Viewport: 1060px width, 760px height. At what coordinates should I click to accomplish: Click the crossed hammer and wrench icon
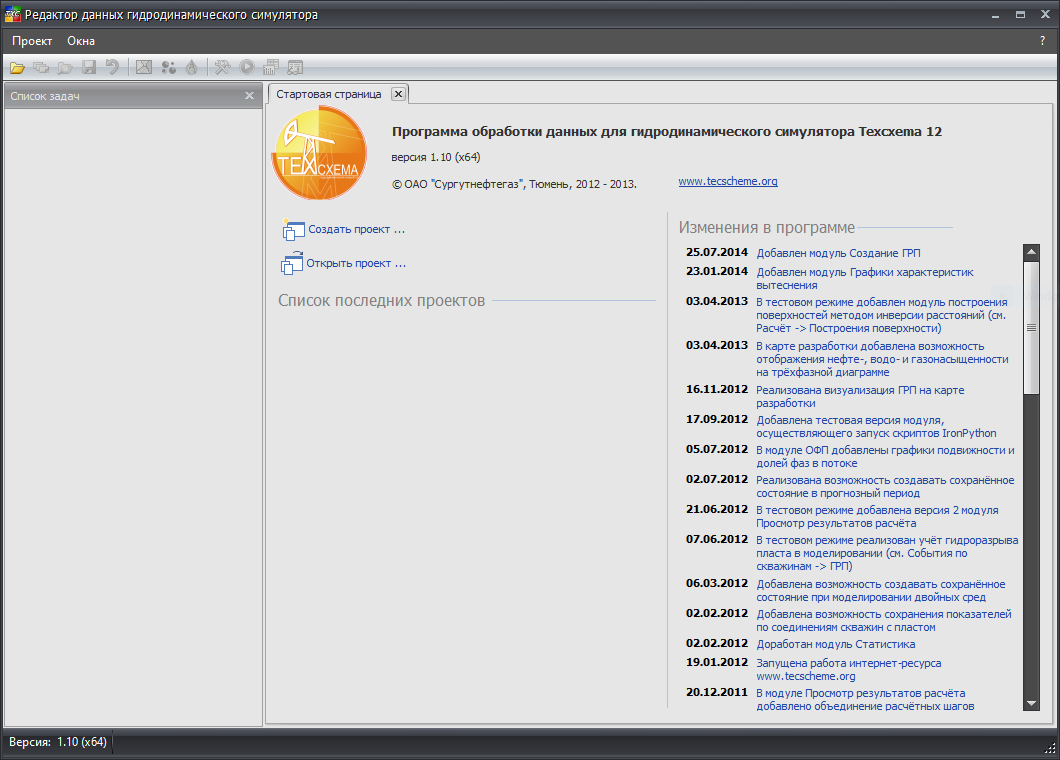(222, 67)
